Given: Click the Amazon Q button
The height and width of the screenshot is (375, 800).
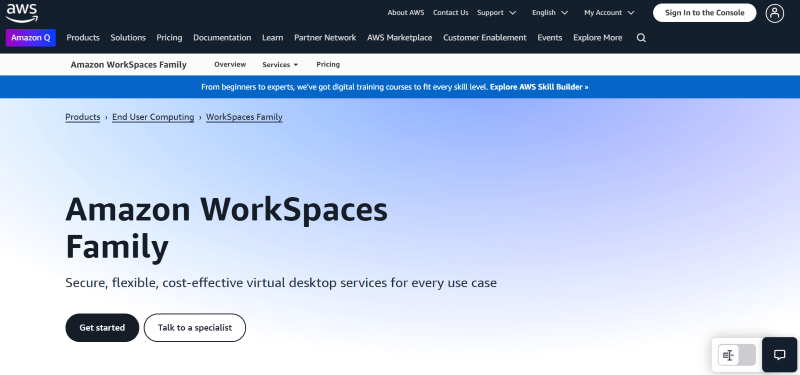Looking at the screenshot, I should [31, 38].
